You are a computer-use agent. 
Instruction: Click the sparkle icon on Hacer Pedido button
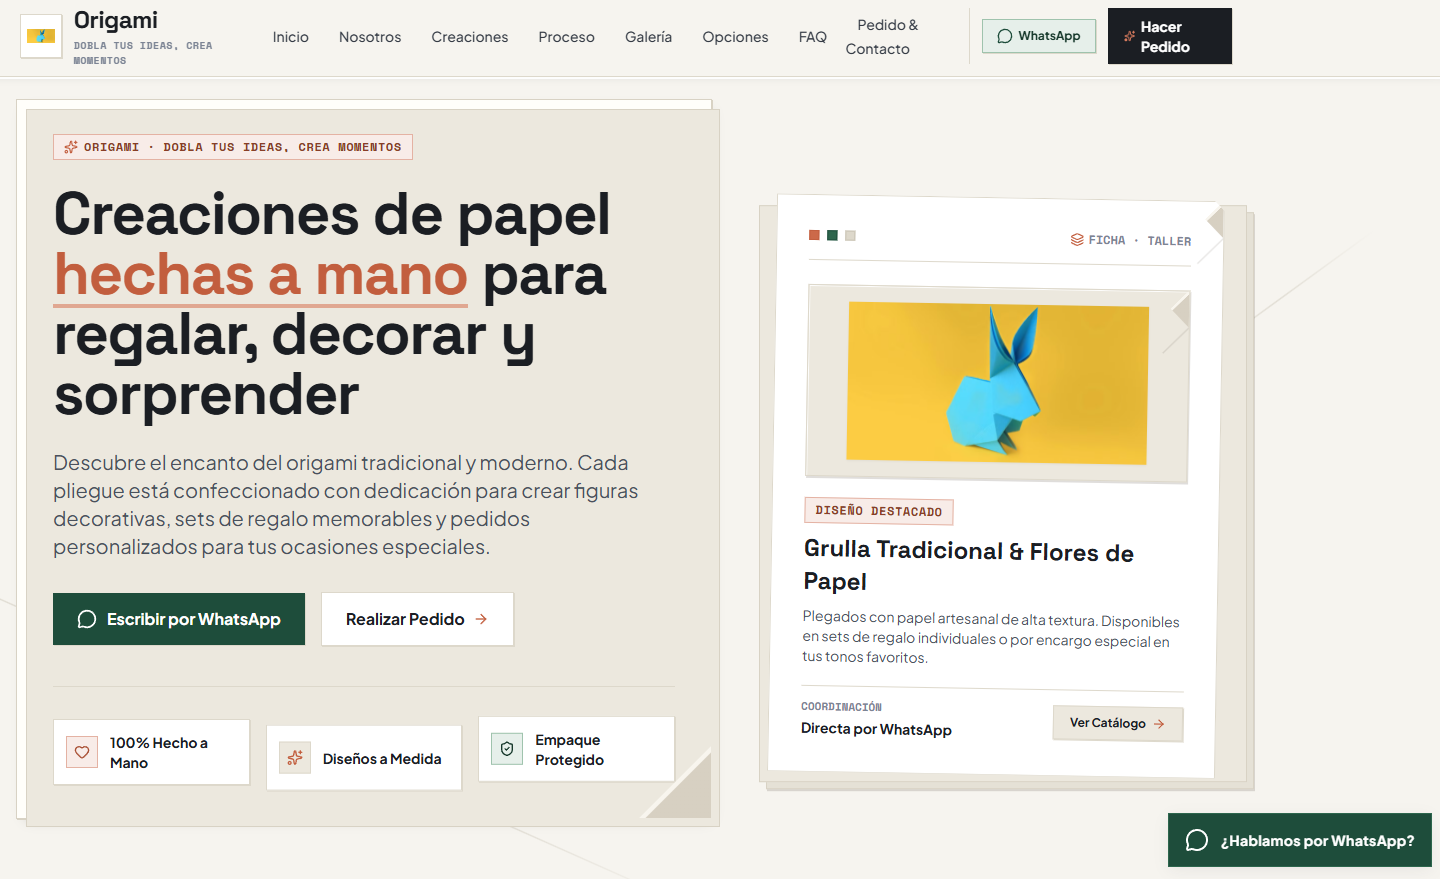1129,36
